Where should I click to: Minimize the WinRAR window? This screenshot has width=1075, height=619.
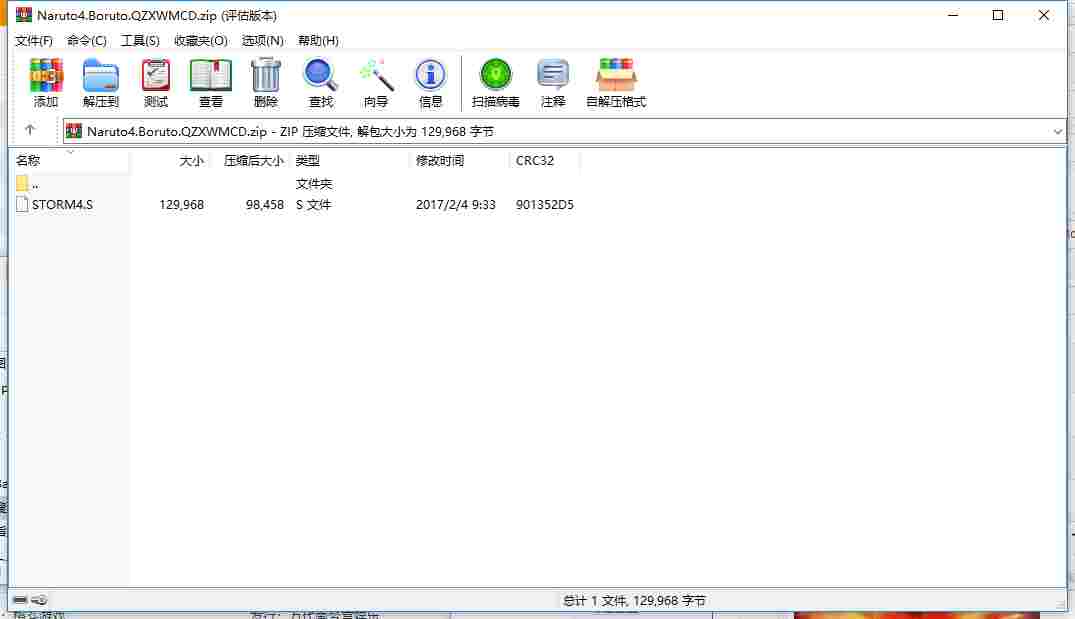(x=953, y=14)
